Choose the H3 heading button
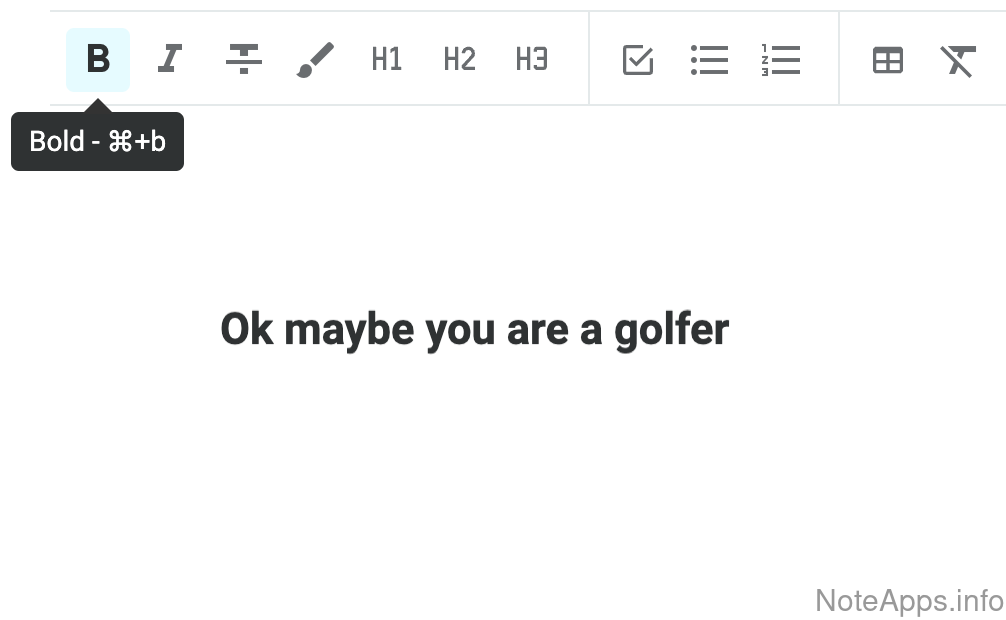Viewport: 1006px width, 620px height. (x=531, y=60)
